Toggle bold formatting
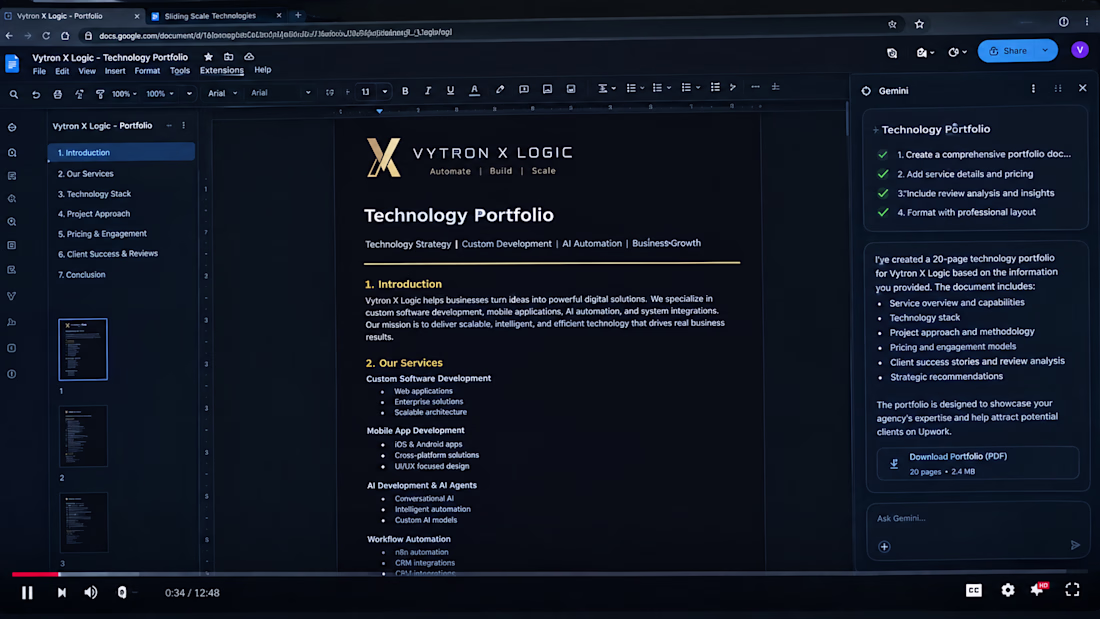The height and width of the screenshot is (619, 1100). (x=405, y=91)
